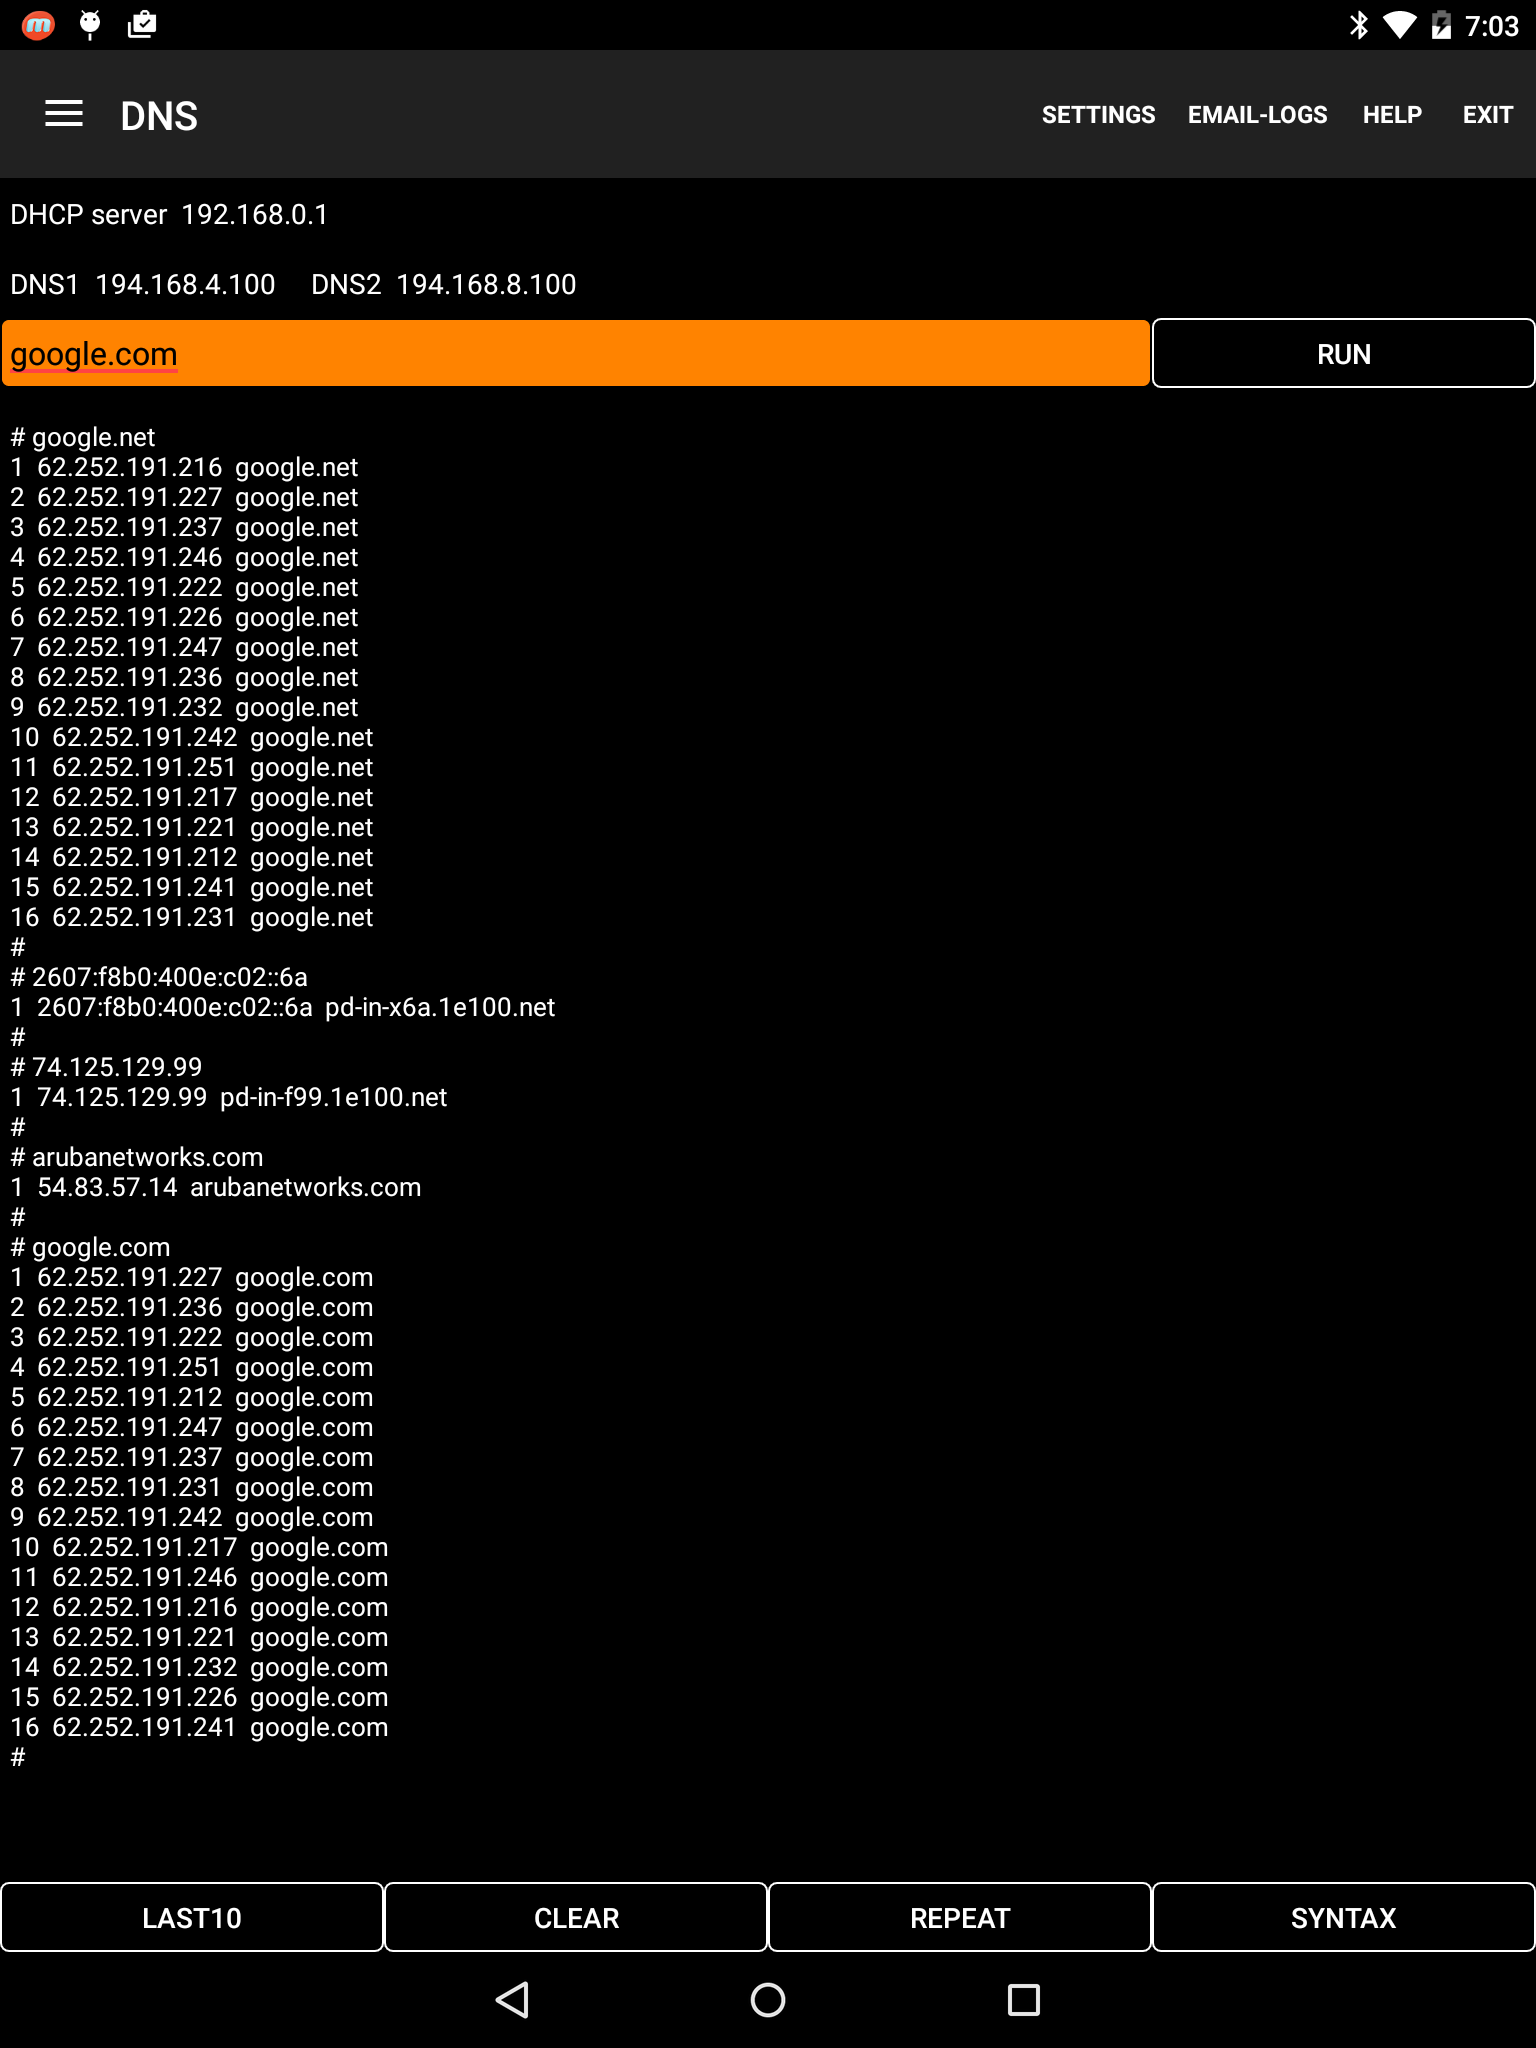Open the hamburger navigation menu

64,114
